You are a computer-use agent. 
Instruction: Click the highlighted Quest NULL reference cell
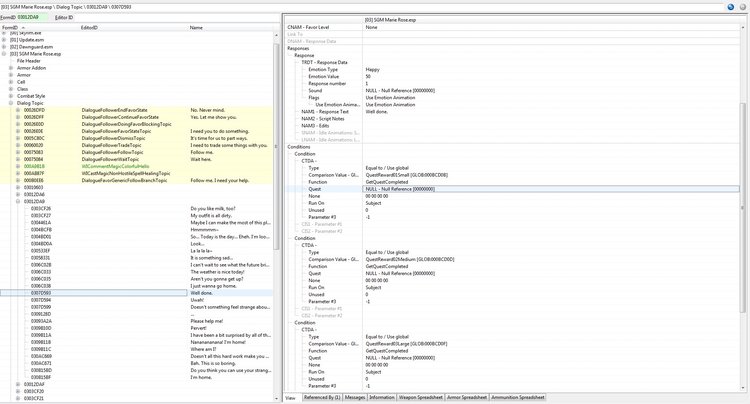coord(551,189)
